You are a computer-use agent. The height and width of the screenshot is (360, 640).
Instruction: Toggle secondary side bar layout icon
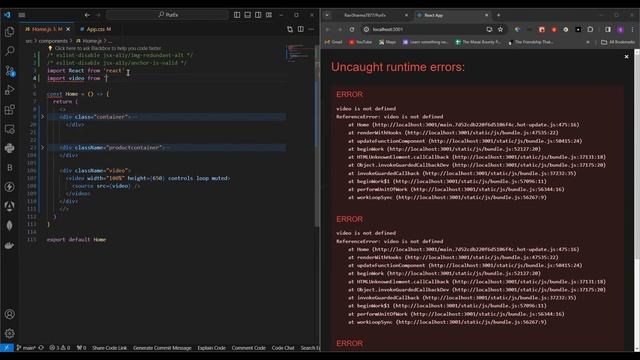258,15
